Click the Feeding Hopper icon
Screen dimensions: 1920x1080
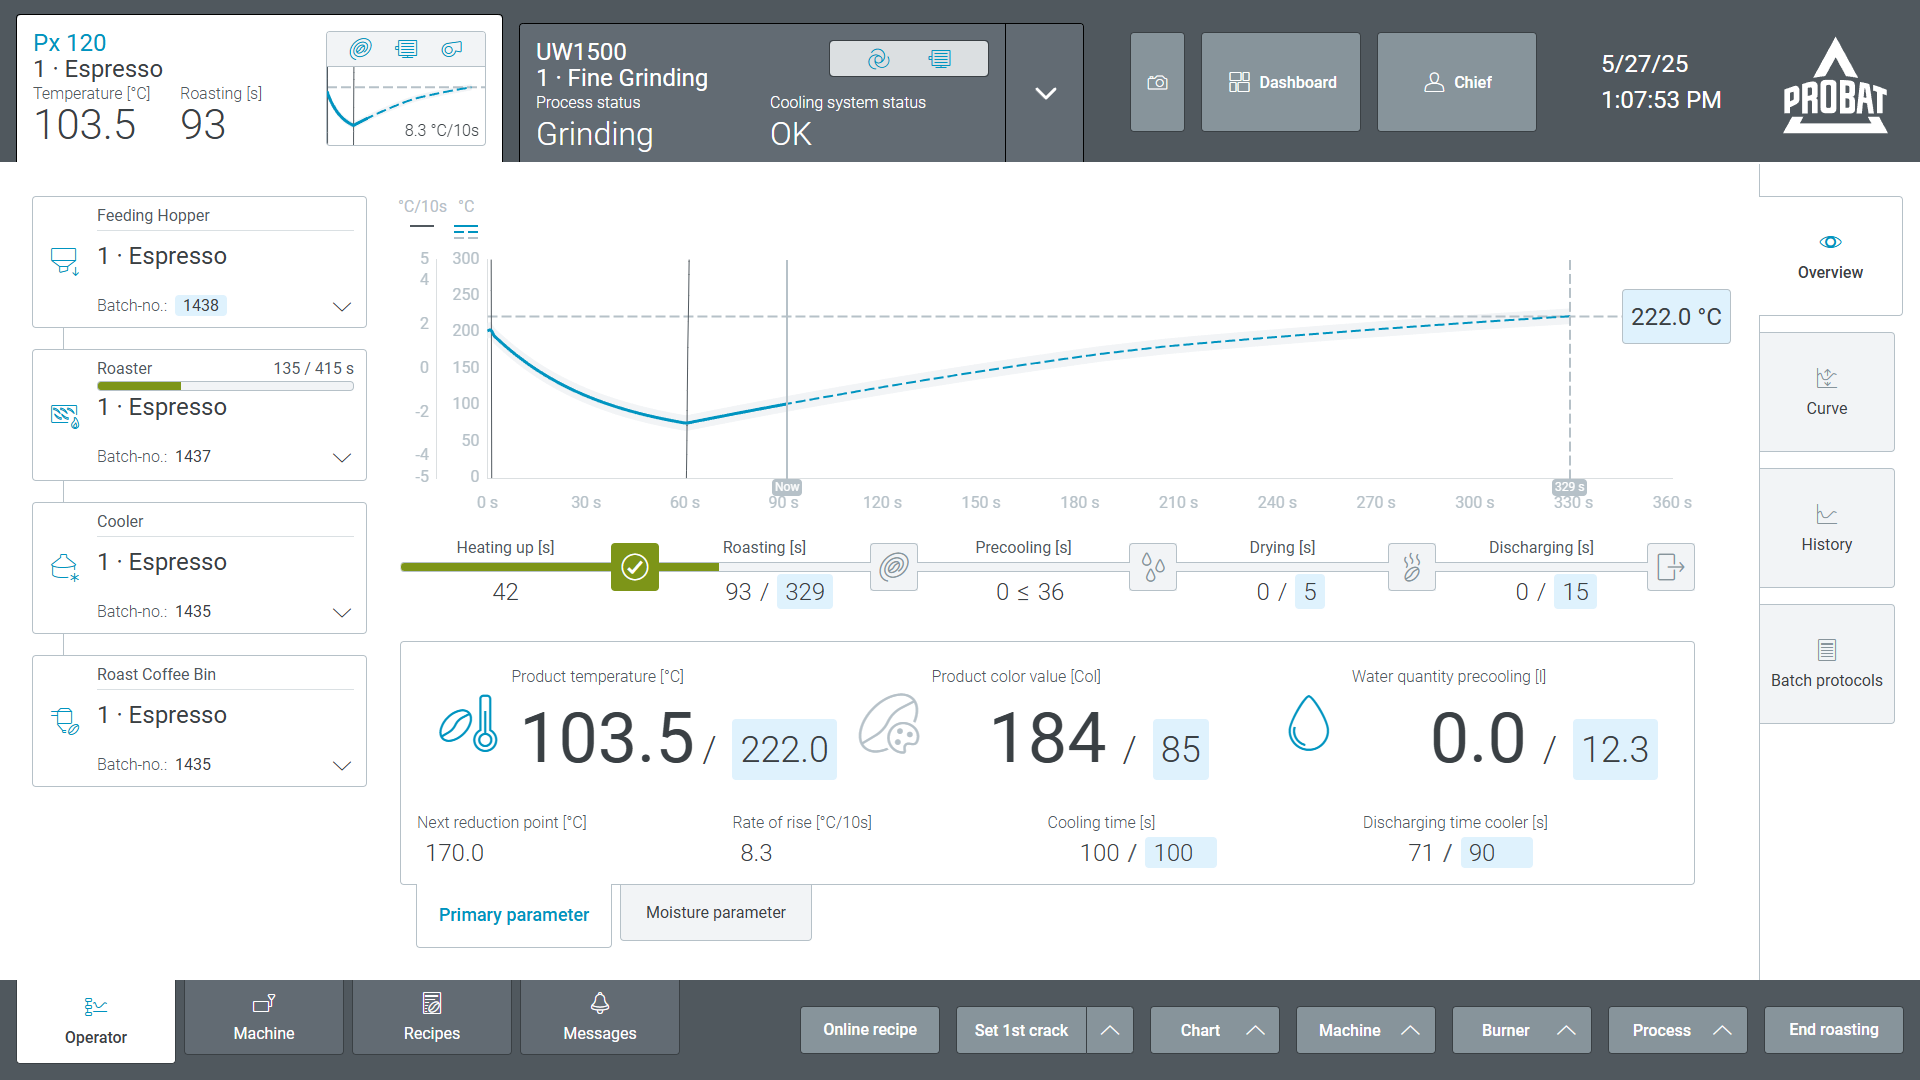click(64, 261)
